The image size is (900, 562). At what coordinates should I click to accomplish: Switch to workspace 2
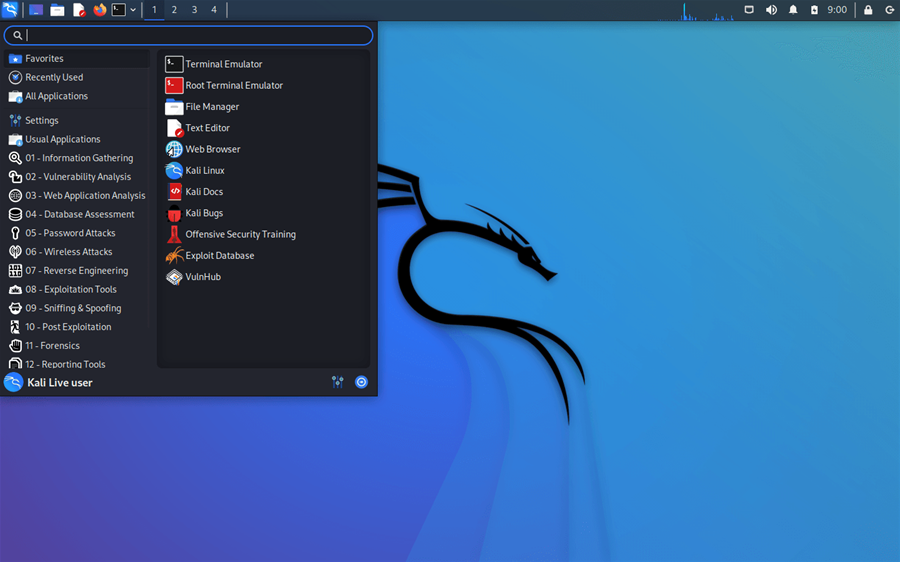pos(174,10)
